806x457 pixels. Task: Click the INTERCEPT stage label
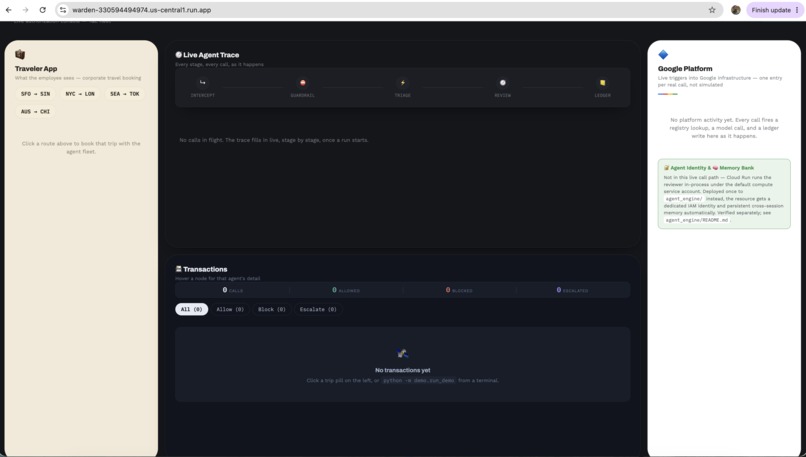point(203,96)
